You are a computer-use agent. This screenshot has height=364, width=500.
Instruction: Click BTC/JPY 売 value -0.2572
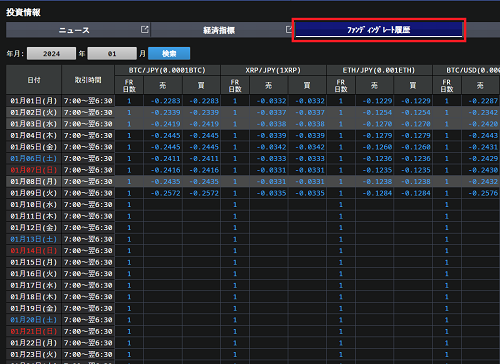click(166, 193)
